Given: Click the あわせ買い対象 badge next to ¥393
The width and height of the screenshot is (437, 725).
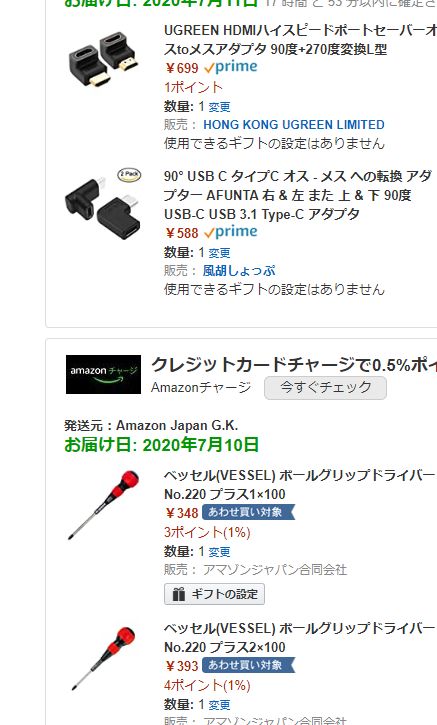Looking at the screenshot, I should pos(248,665).
